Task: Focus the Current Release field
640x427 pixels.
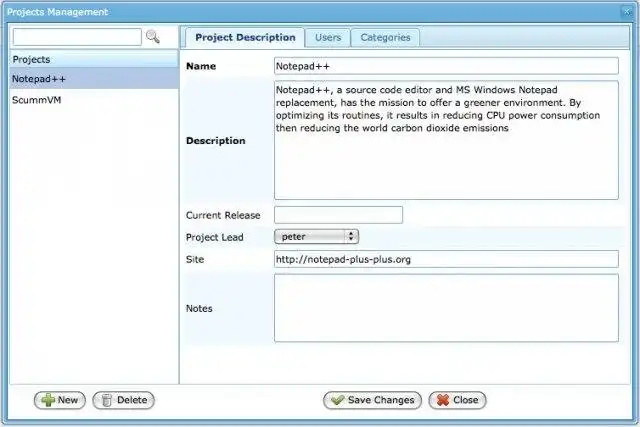Action: pos(338,215)
